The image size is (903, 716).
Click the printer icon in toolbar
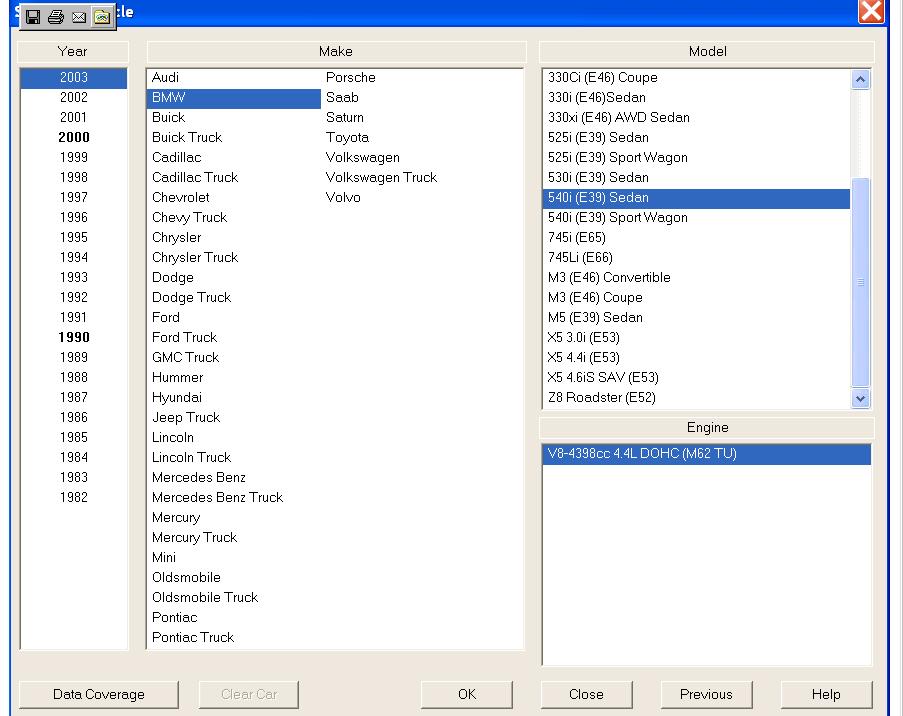pos(56,17)
